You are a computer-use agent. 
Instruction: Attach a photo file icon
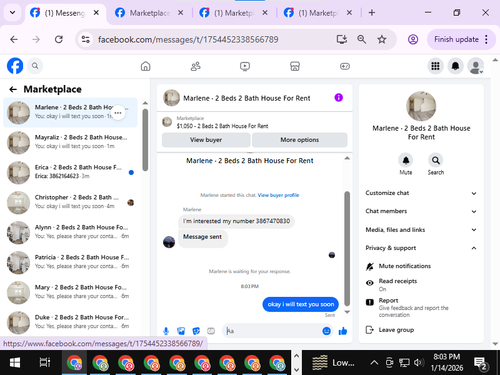click(181, 331)
